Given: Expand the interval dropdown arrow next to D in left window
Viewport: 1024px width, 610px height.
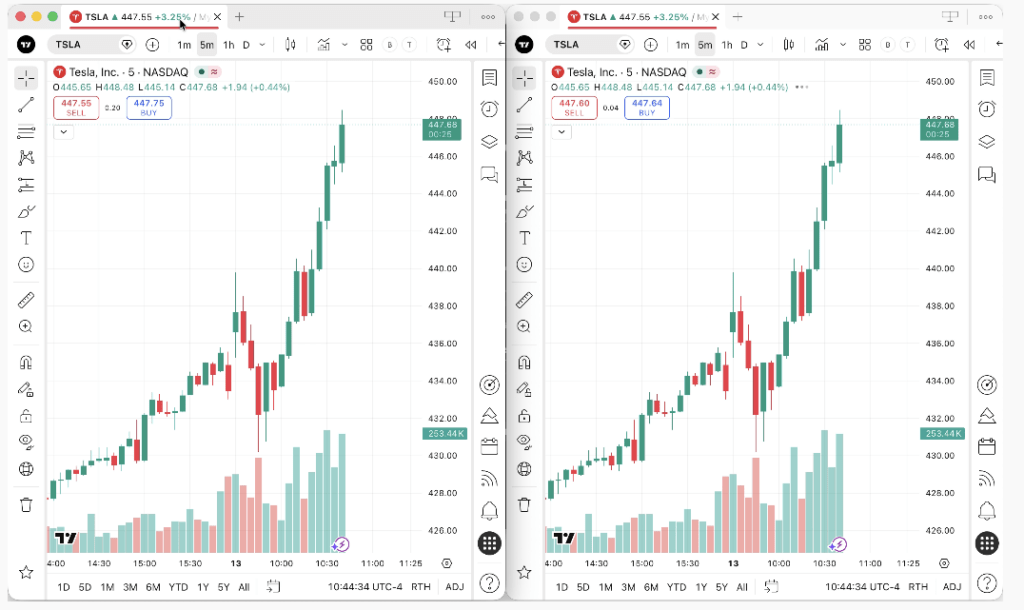Looking at the screenshot, I should [263, 44].
